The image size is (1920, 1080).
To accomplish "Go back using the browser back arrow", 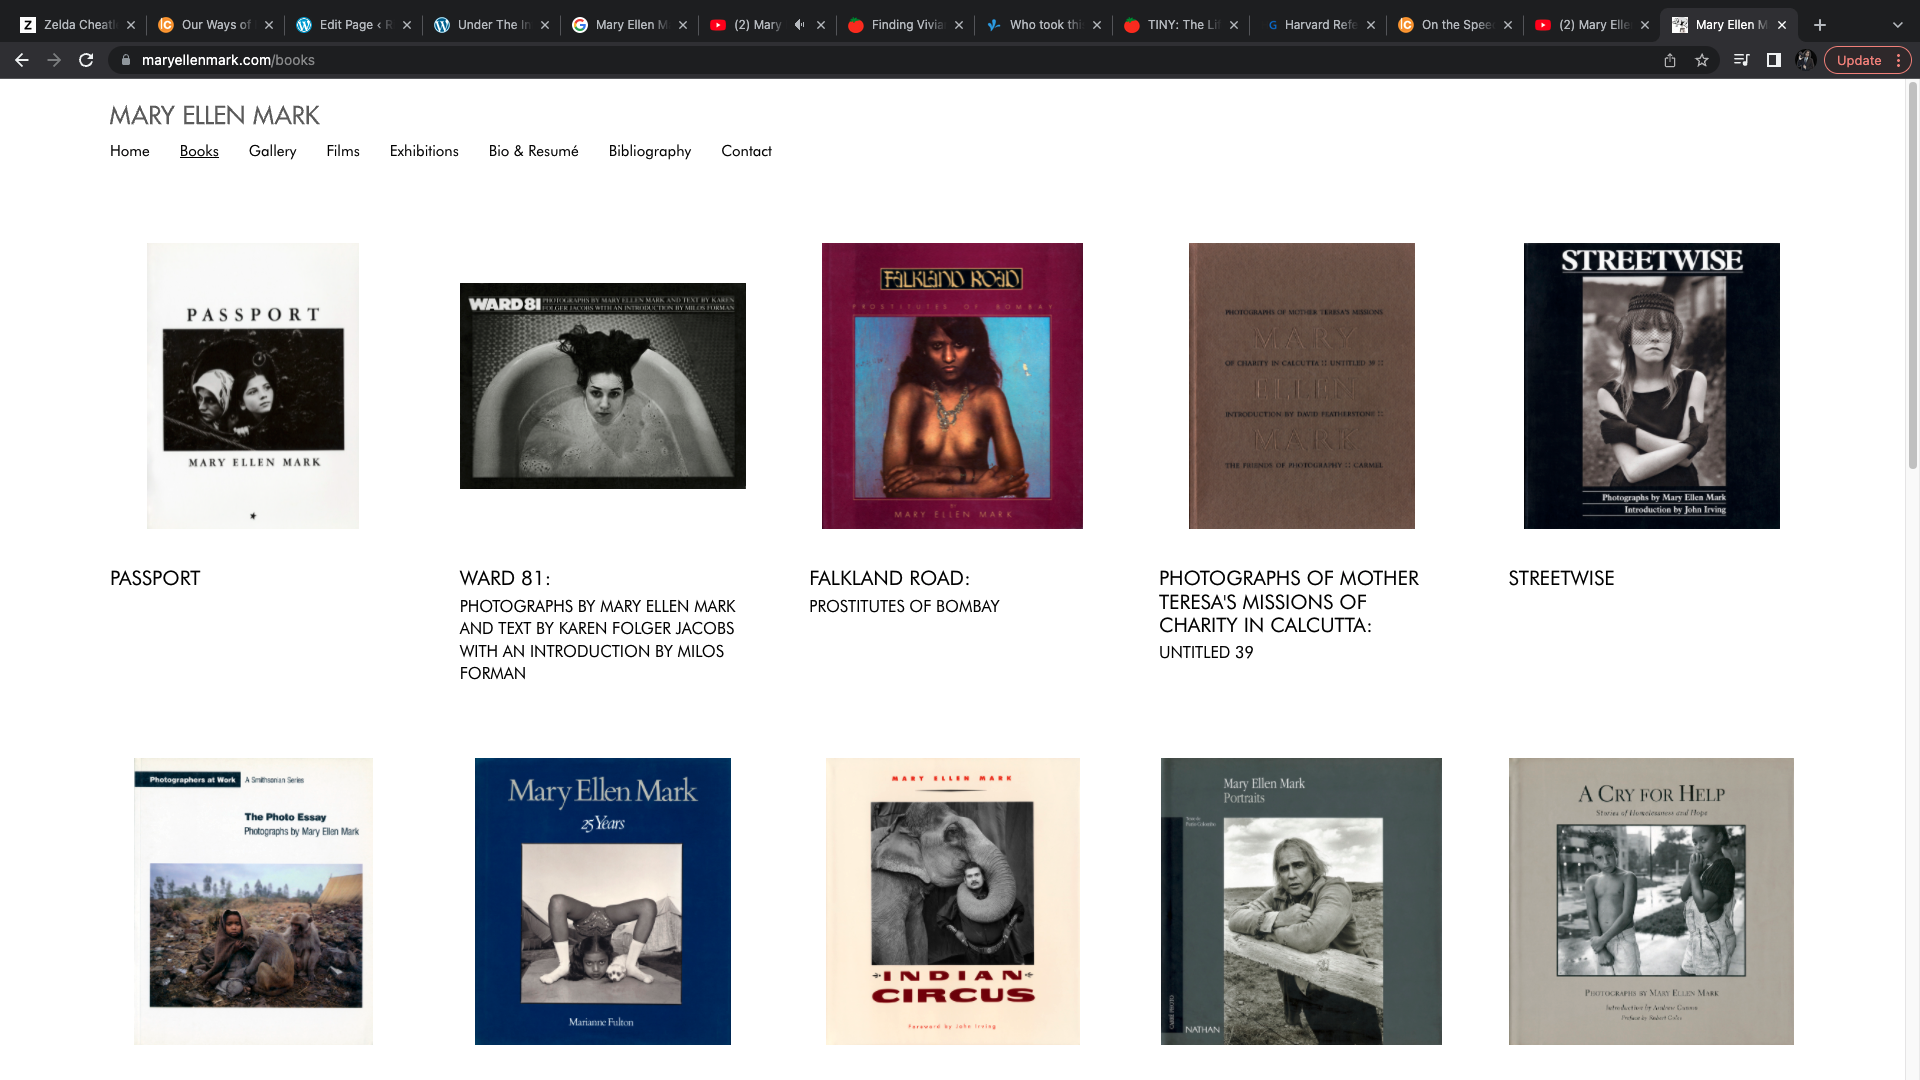I will tap(22, 60).
